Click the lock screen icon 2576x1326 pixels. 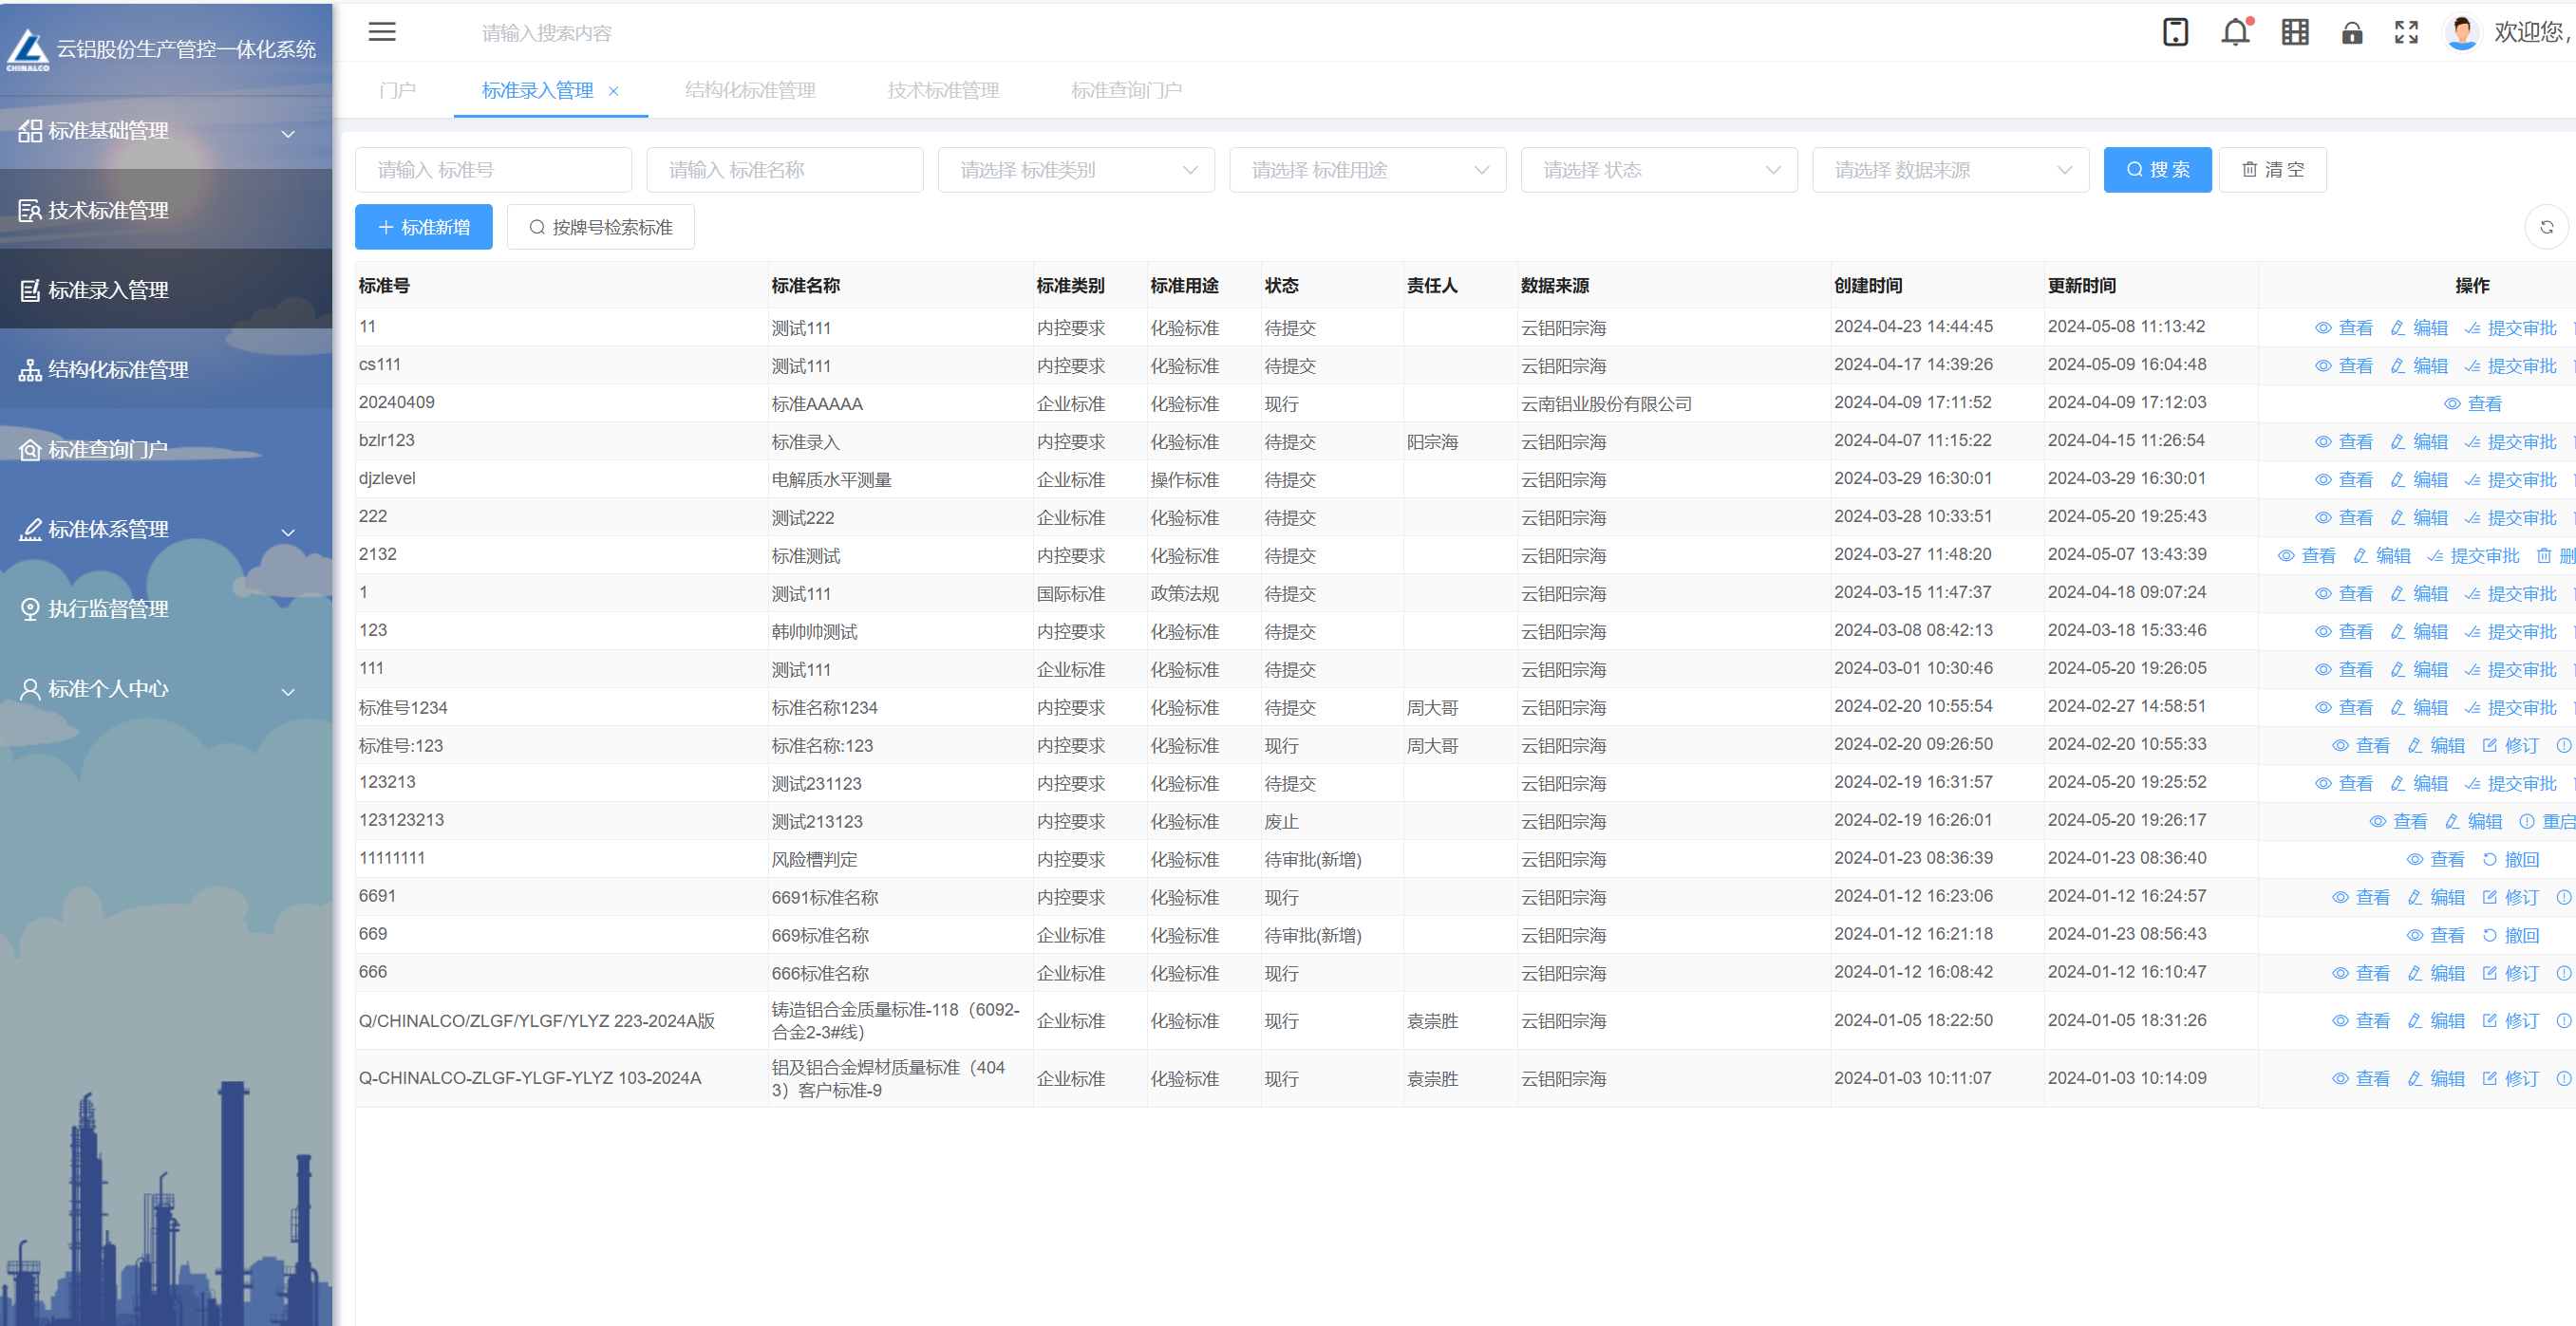[x=2351, y=33]
